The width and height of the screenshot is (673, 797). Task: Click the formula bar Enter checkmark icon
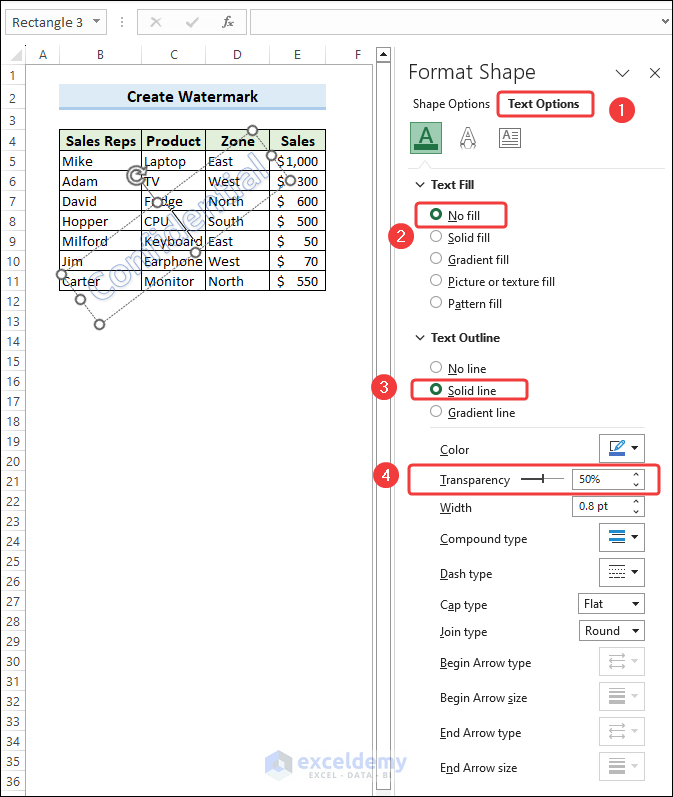pyautogui.click(x=192, y=22)
